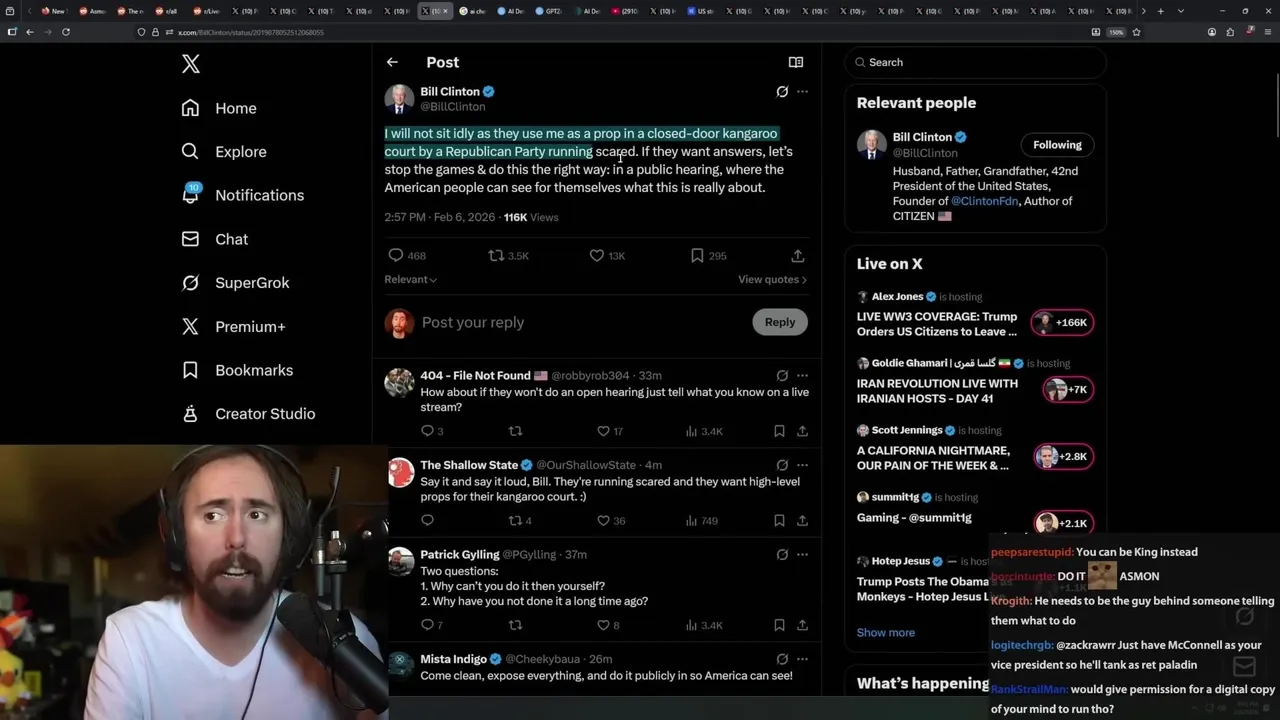Open Creator Studio in sidebar

pos(248,414)
